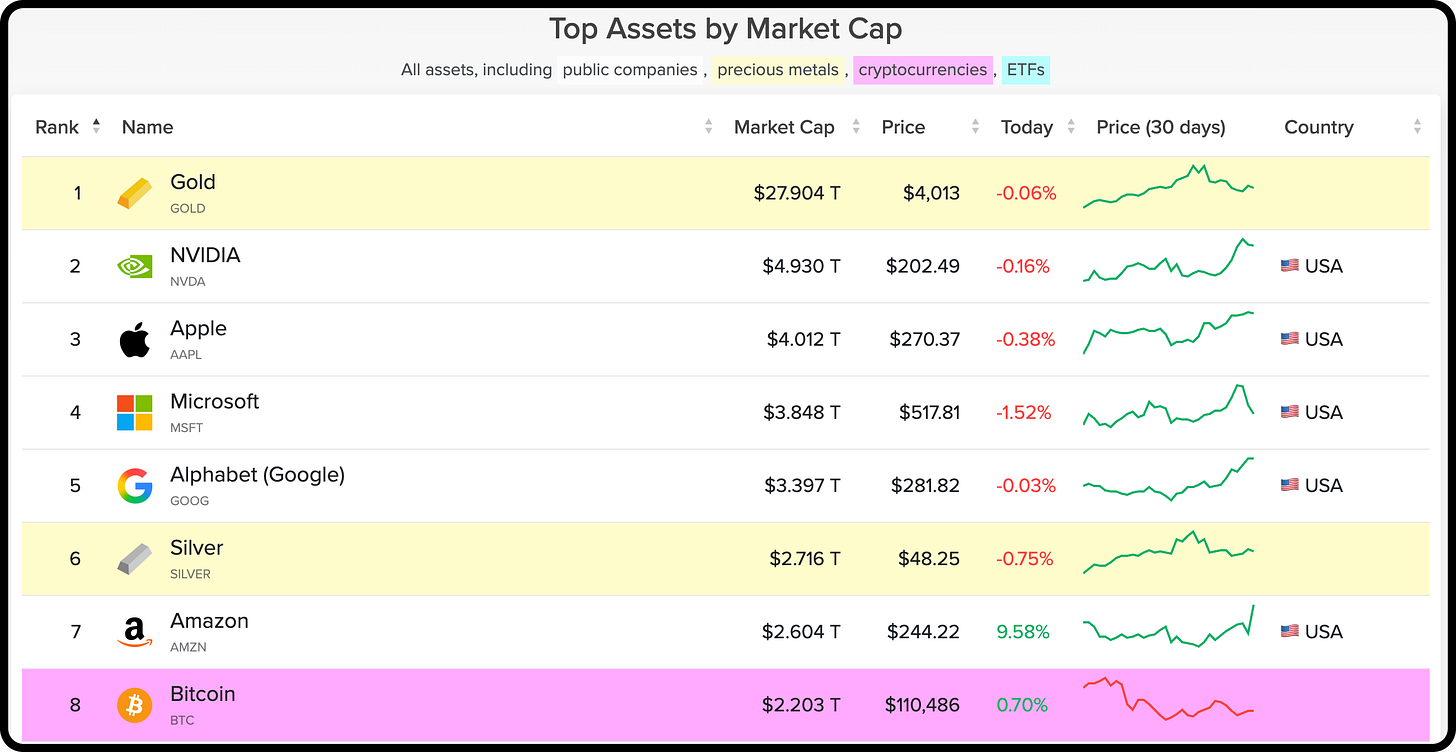Image resolution: width=1456 pixels, height=752 pixels.
Task: Open the Bitcoin name link
Action: (203, 694)
